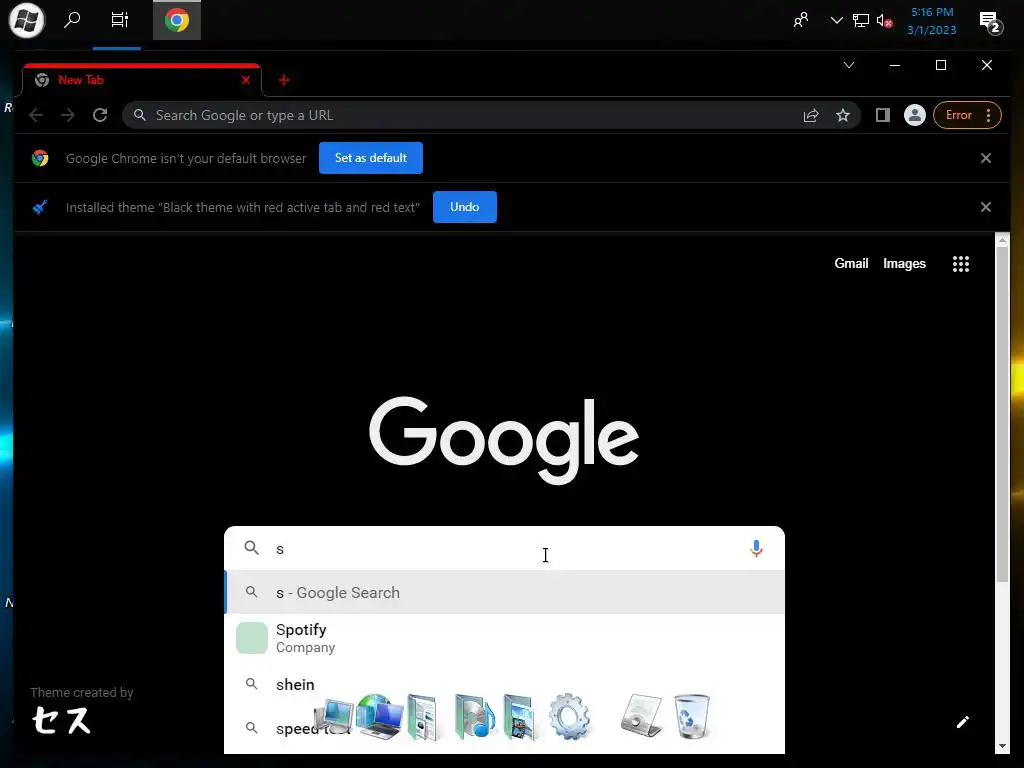Go forward with the forward arrow
Image resolution: width=1024 pixels, height=768 pixels.
[x=68, y=115]
